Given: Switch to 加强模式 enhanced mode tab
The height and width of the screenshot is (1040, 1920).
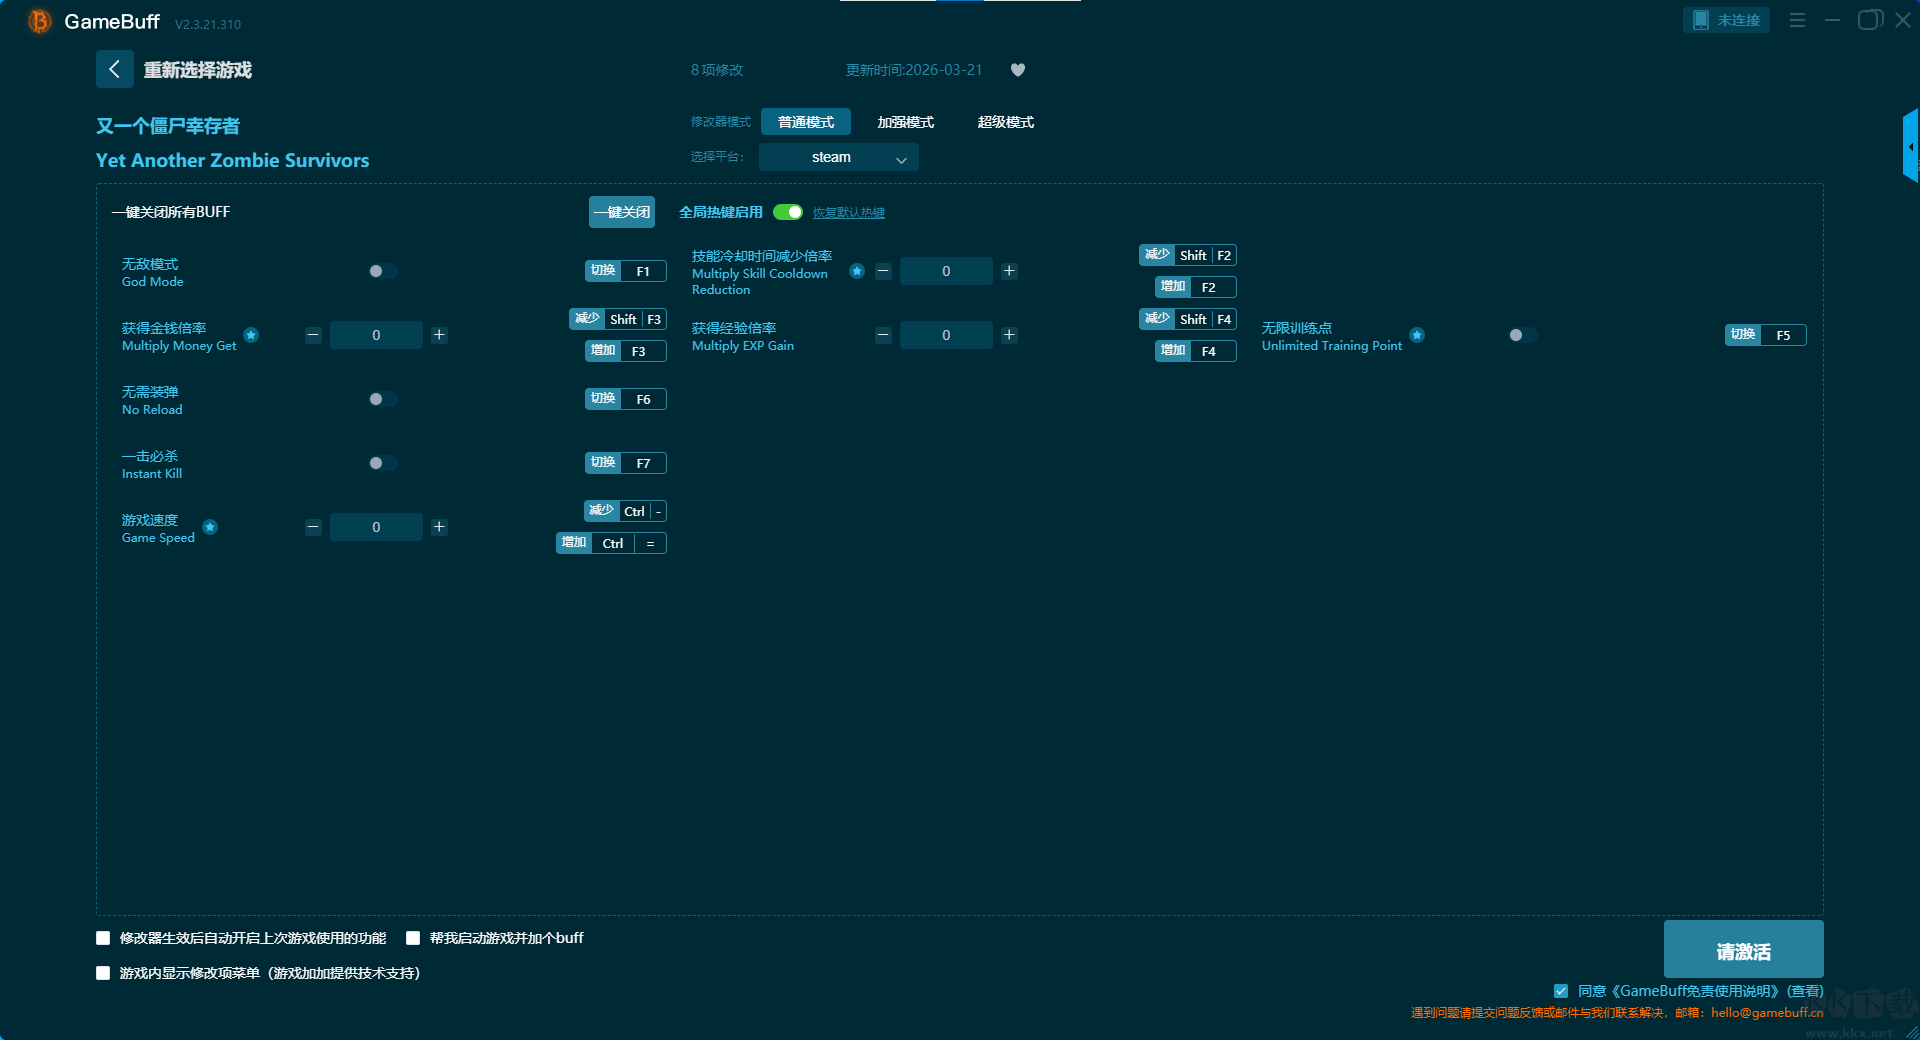Looking at the screenshot, I should point(905,122).
